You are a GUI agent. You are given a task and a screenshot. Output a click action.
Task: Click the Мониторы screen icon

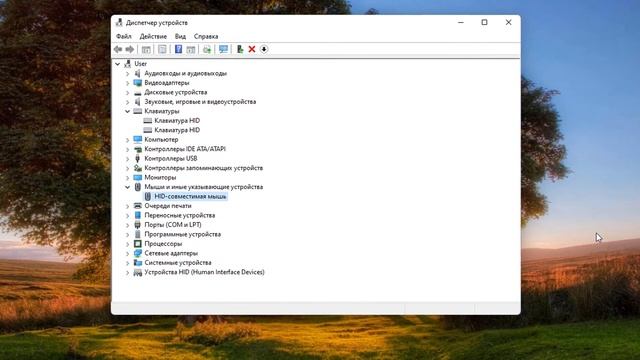pyautogui.click(x=138, y=178)
